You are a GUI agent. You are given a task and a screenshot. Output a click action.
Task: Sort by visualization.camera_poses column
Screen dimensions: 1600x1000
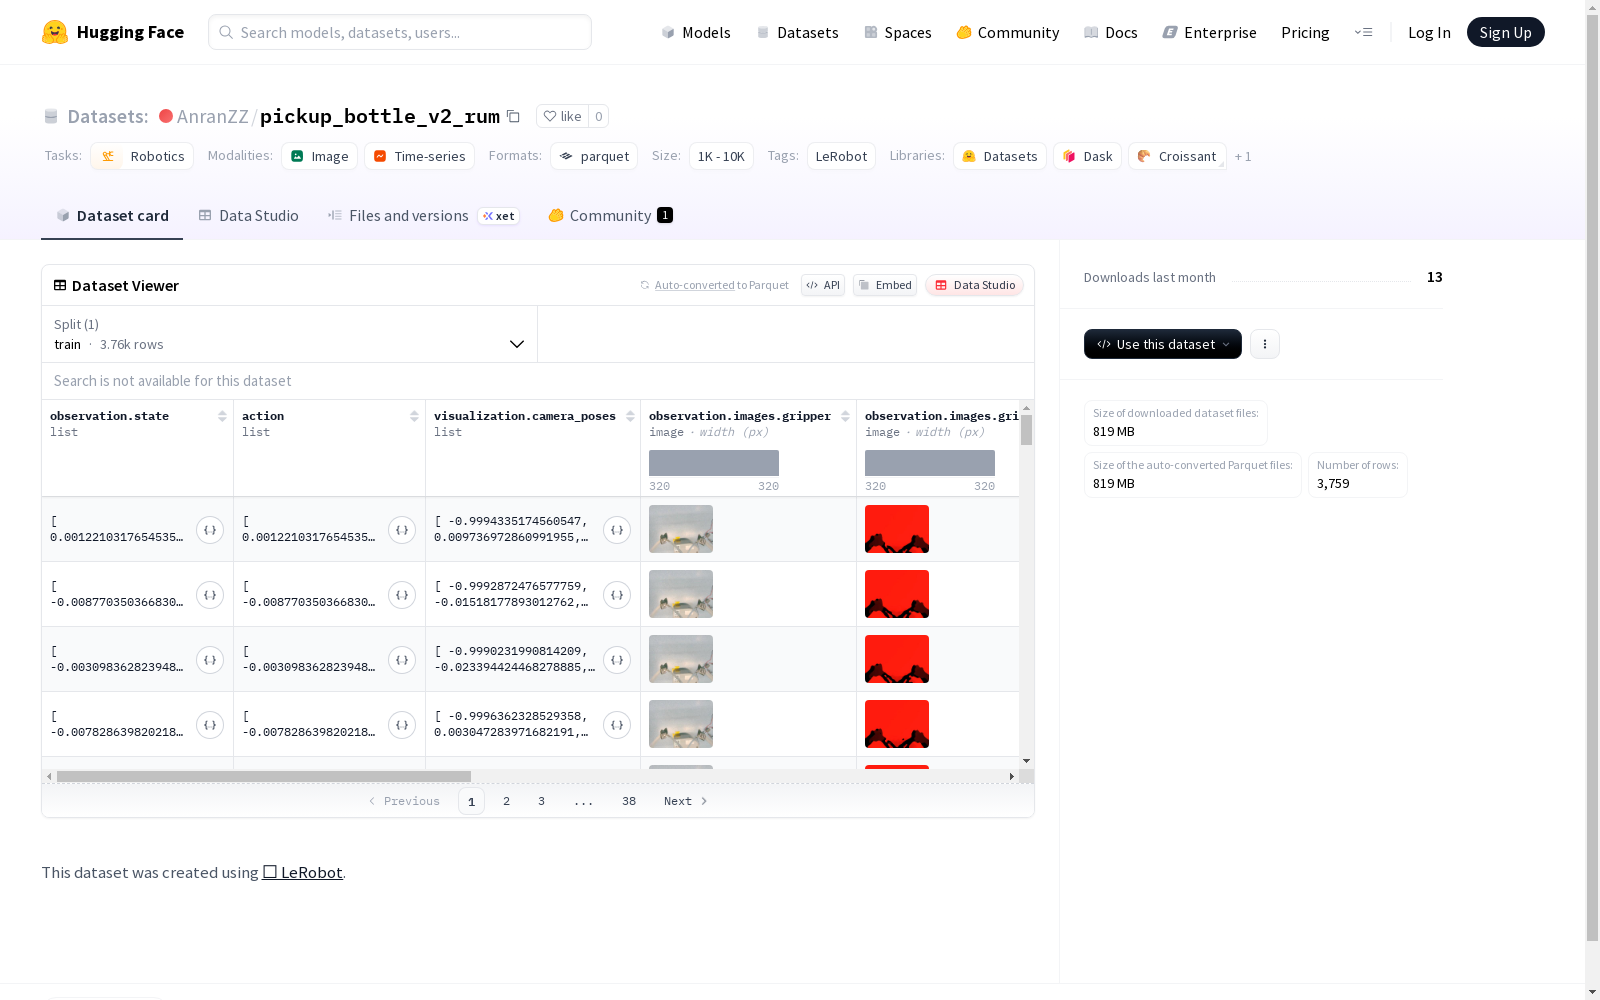pyautogui.click(x=630, y=416)
